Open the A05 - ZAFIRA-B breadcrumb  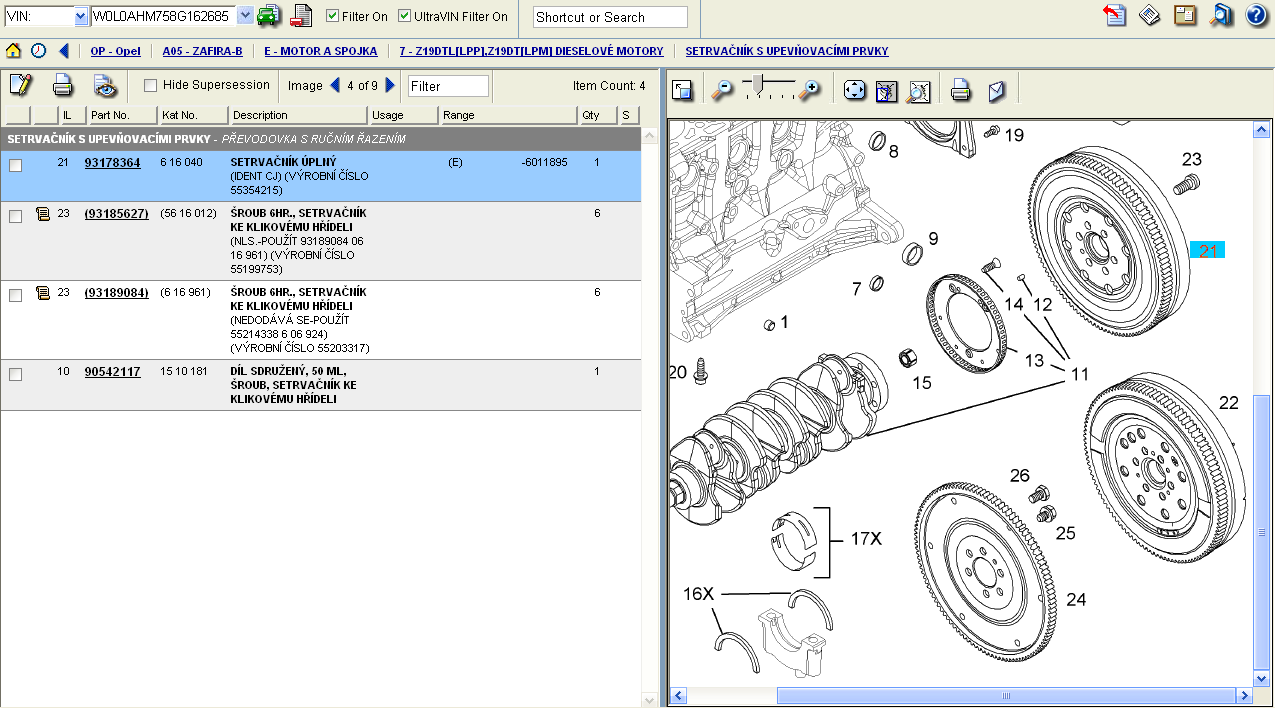pyautogui.click(x=202, y=51)
